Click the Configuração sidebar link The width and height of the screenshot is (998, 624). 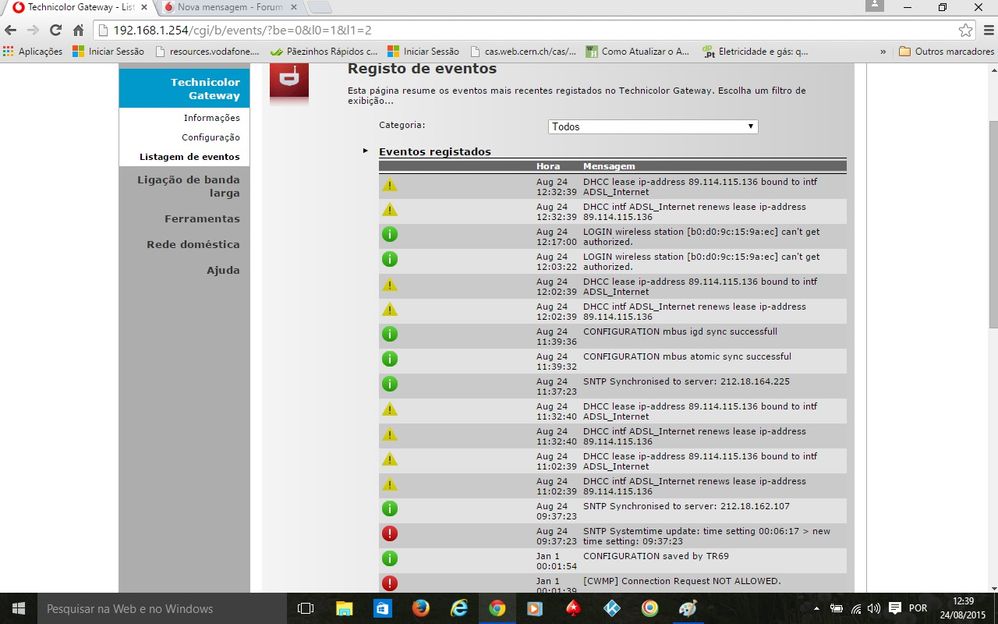210,137
